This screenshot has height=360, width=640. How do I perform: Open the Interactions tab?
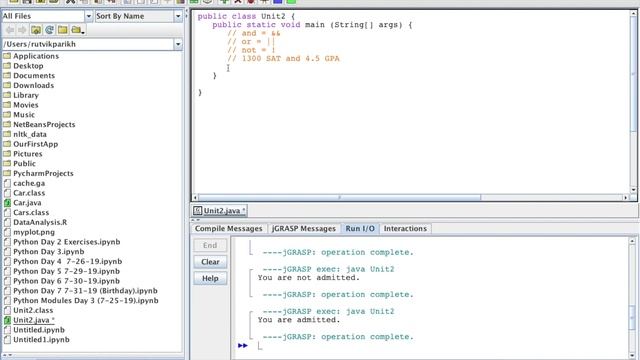click(x=405, y=229)
